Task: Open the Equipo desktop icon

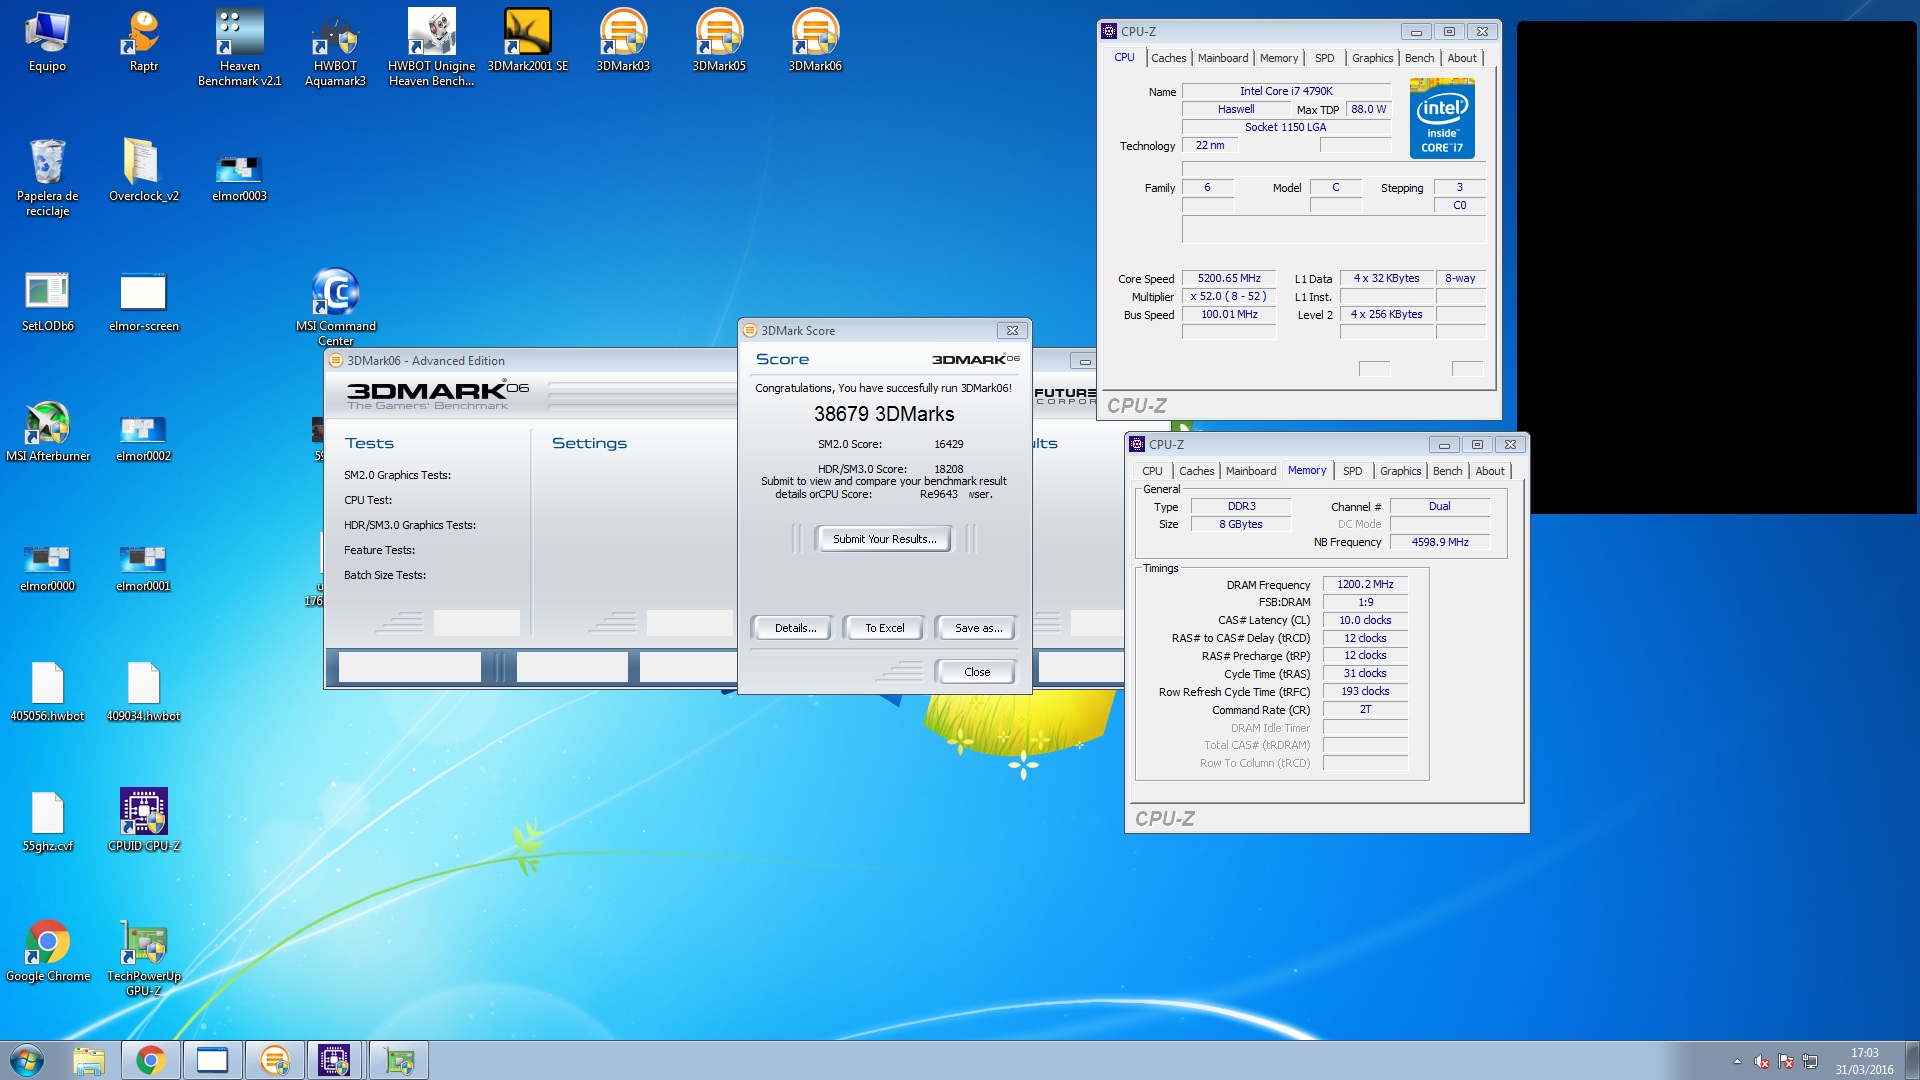Action: tap(47, 42)
